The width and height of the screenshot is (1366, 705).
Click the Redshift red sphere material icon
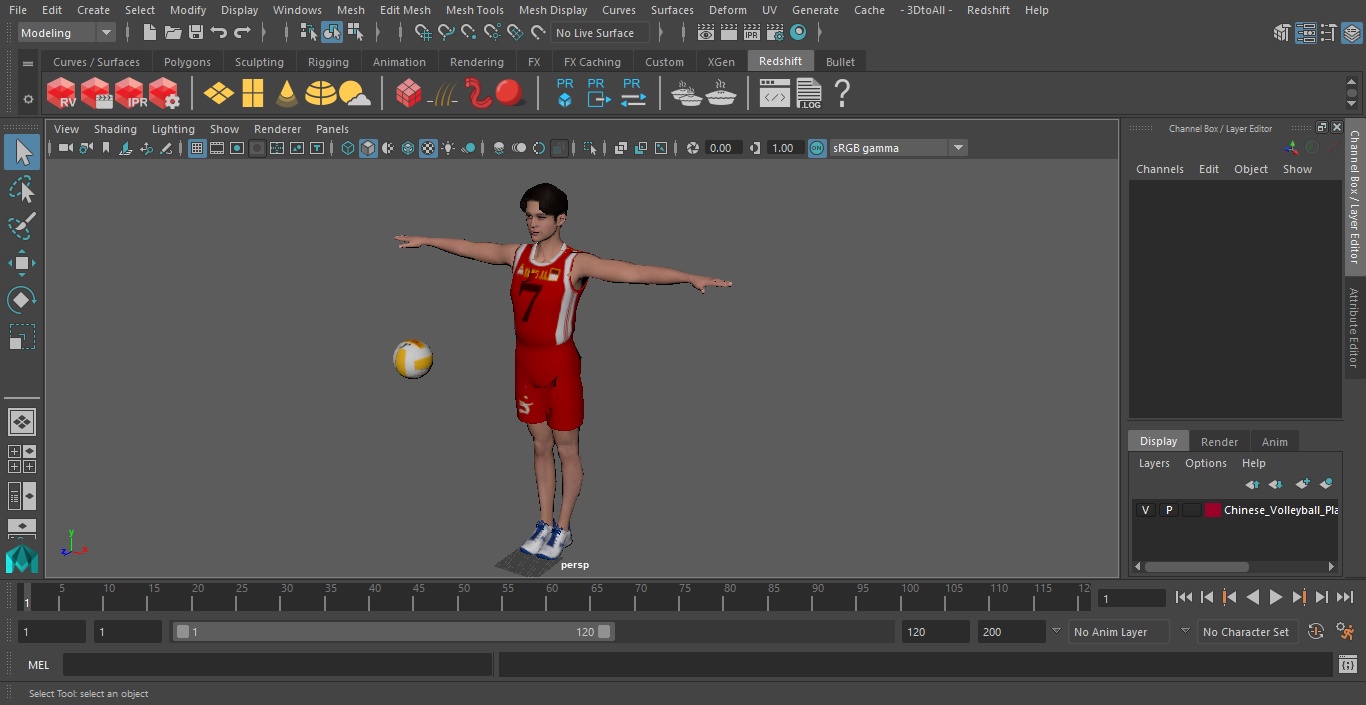point(511,93)
